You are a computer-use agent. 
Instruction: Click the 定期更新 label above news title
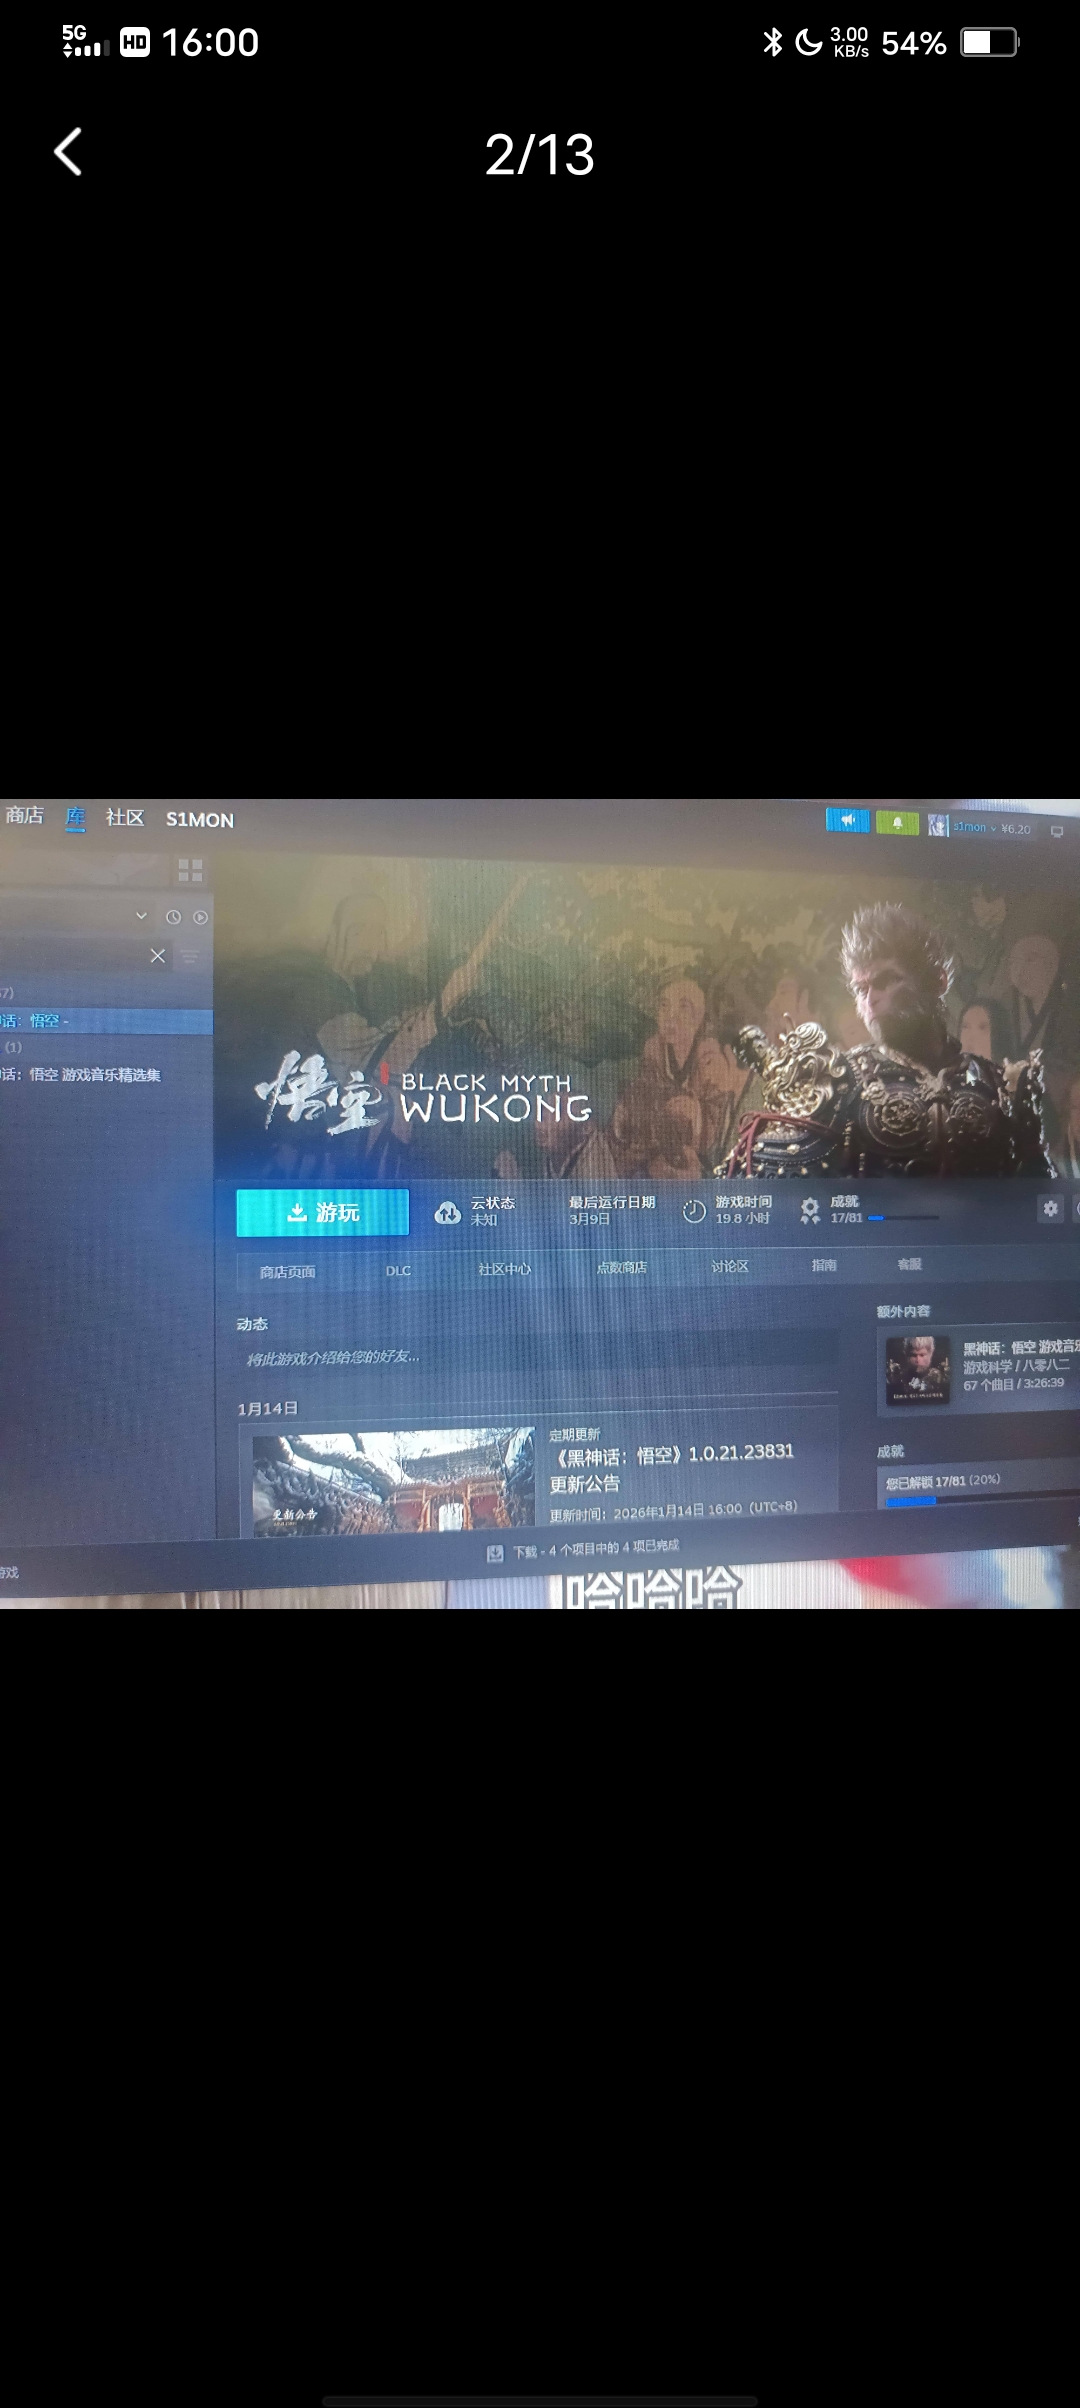coord(574,1434)
